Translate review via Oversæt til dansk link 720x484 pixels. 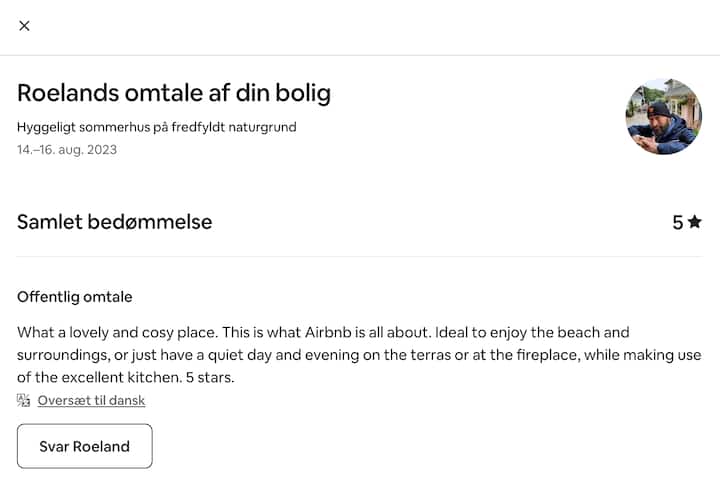click(91, 401)
